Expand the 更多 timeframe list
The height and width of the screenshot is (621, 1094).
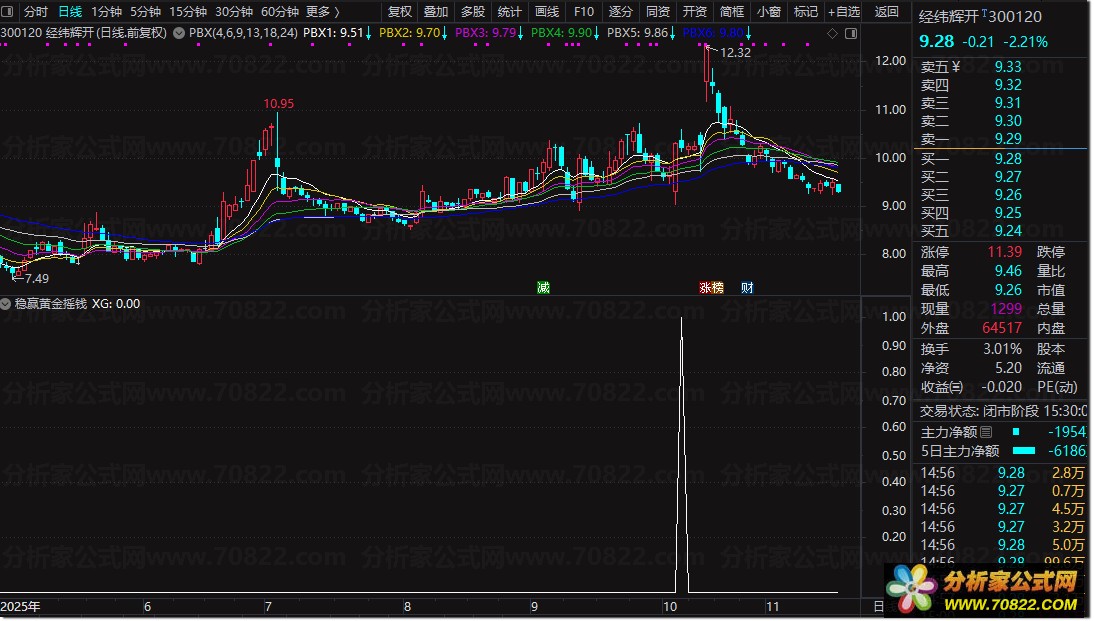point(322,12)
